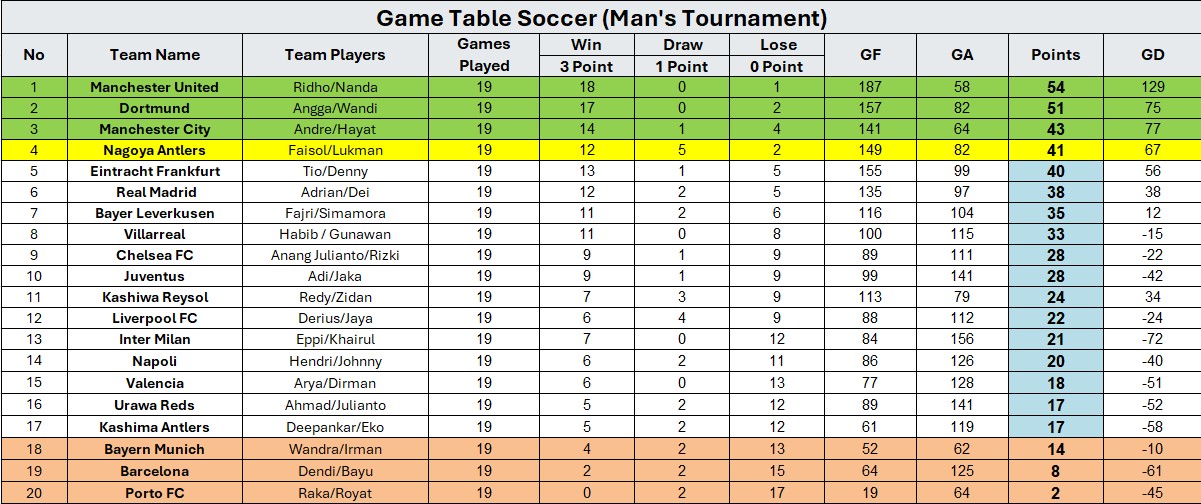Image resolution: width=1201 pixels, height=504 pixels.
Task: Click the Real Madrid team cell
Action: (x=155, y=192)
